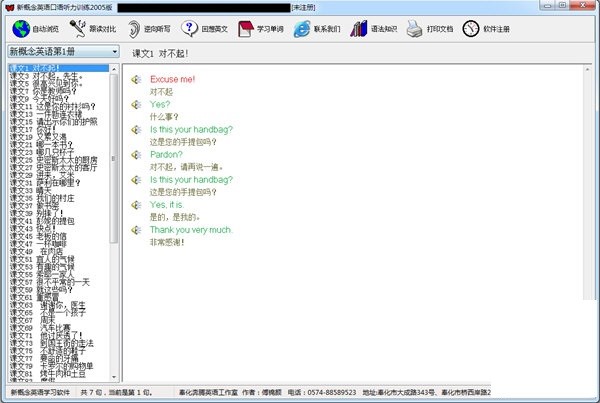Screen dimensions: 600x403
Task: Click the 'Yes, it is.' sentence
Action: tap(167, 205)
